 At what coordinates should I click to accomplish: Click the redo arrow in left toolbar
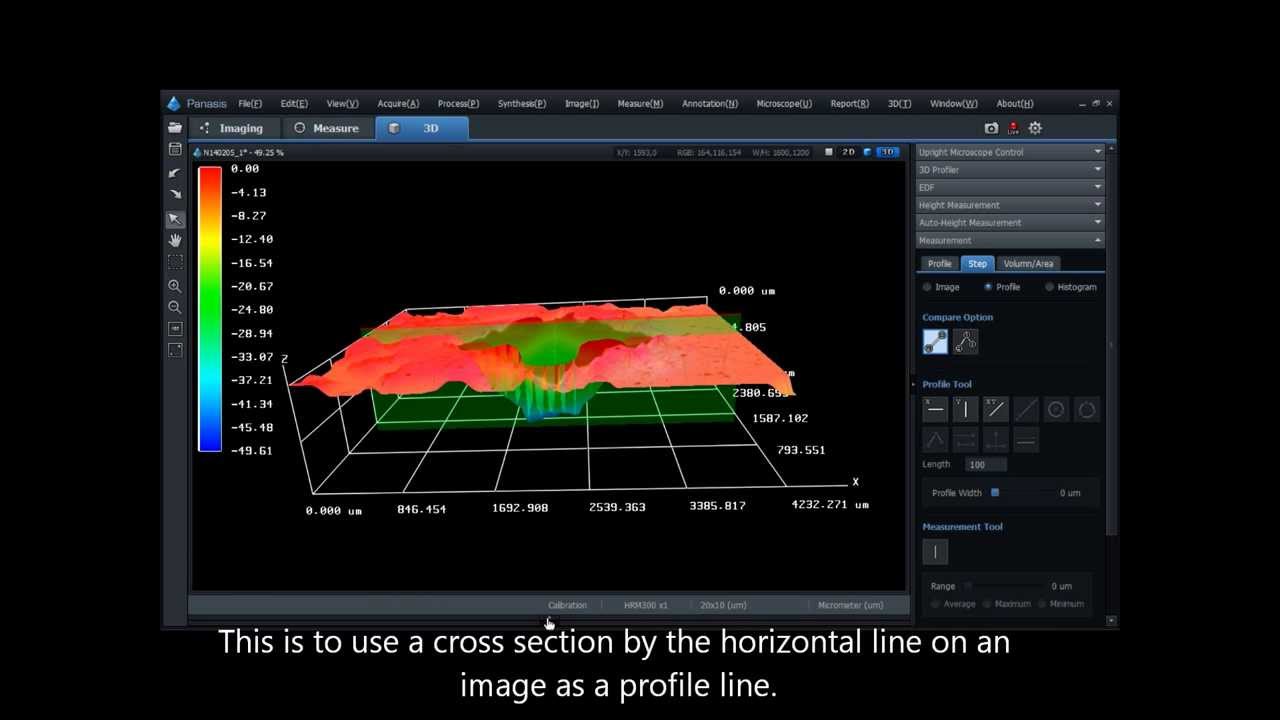click(x=175, y=194)
